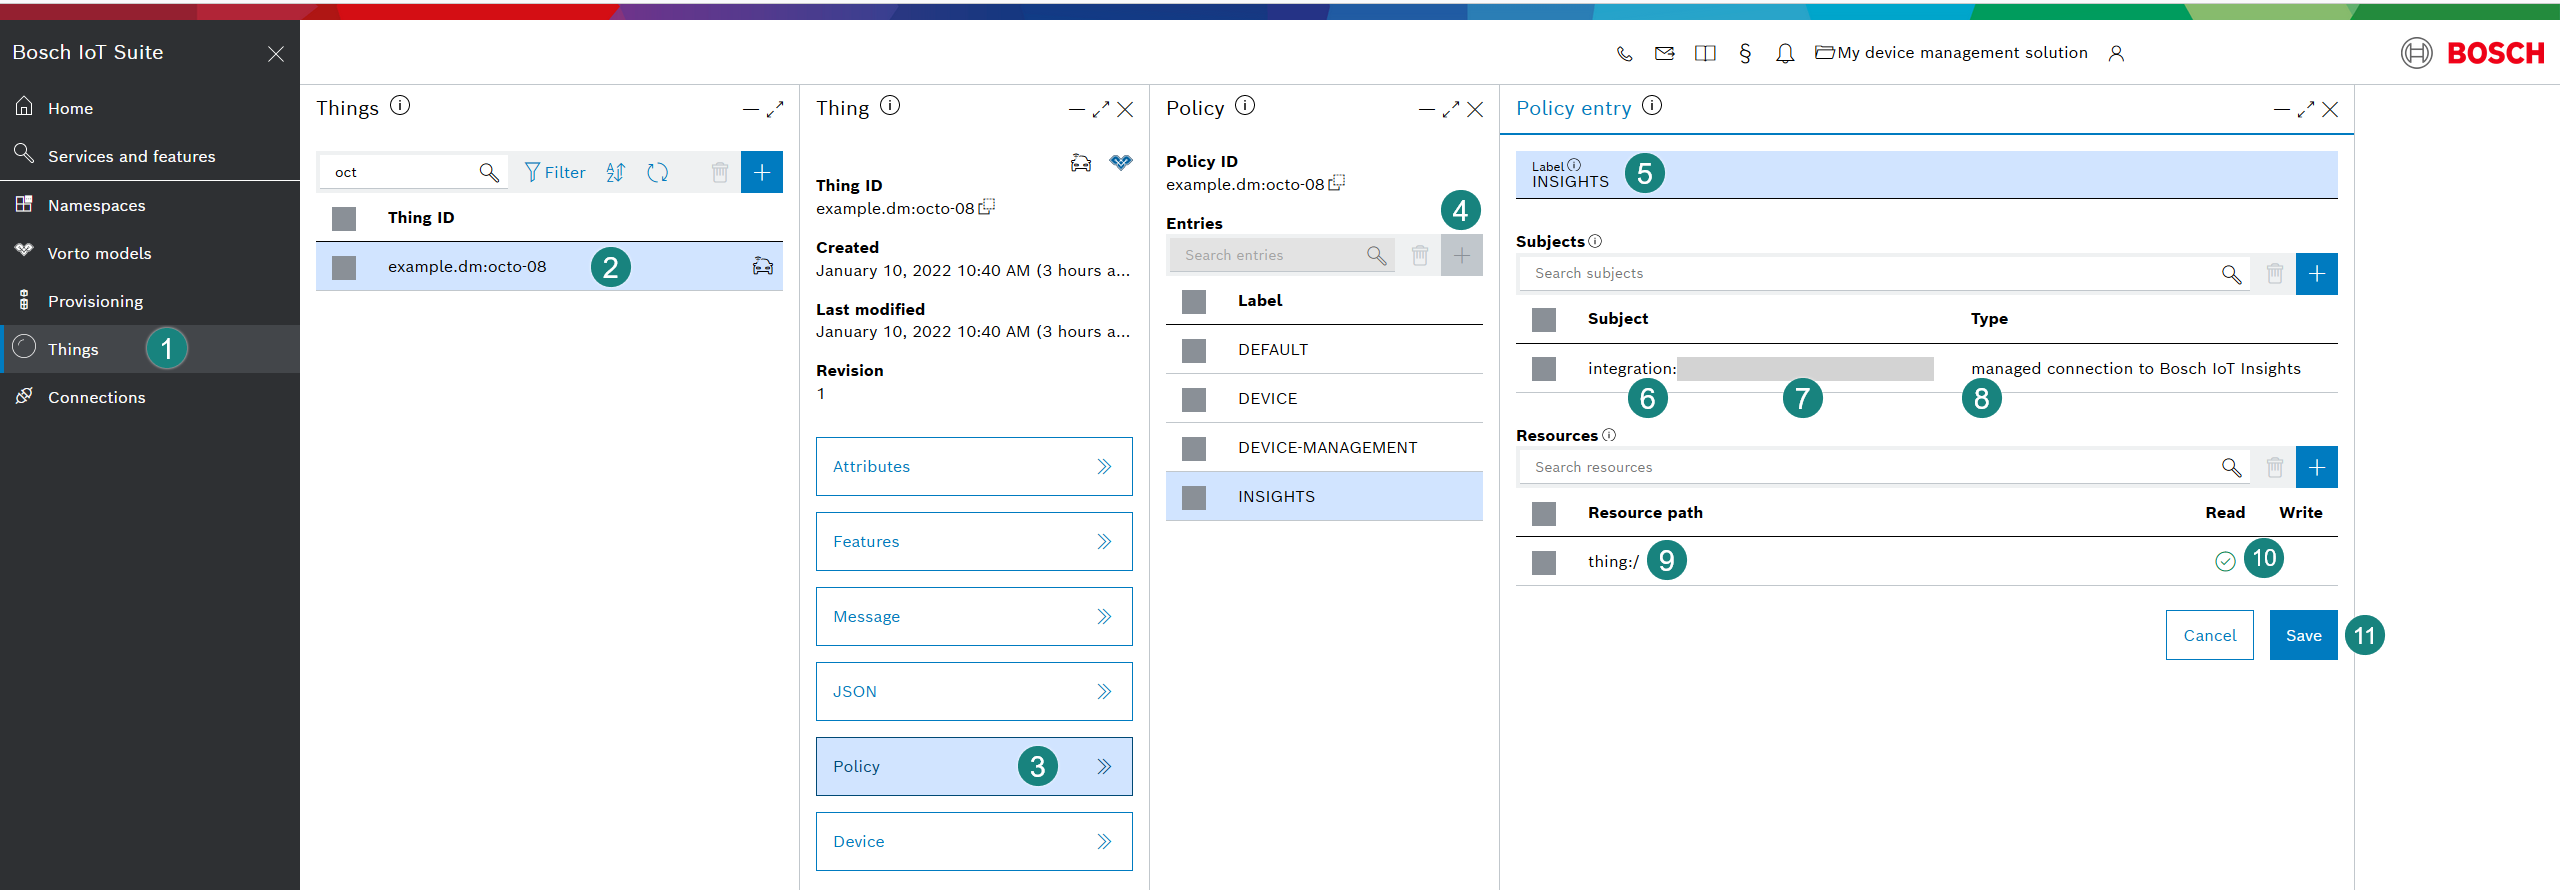Image resolution: width=2560 pixels, height=890 pixels.
Task: Click the phone contact icon in header
Action: [x=1624, y=54]
